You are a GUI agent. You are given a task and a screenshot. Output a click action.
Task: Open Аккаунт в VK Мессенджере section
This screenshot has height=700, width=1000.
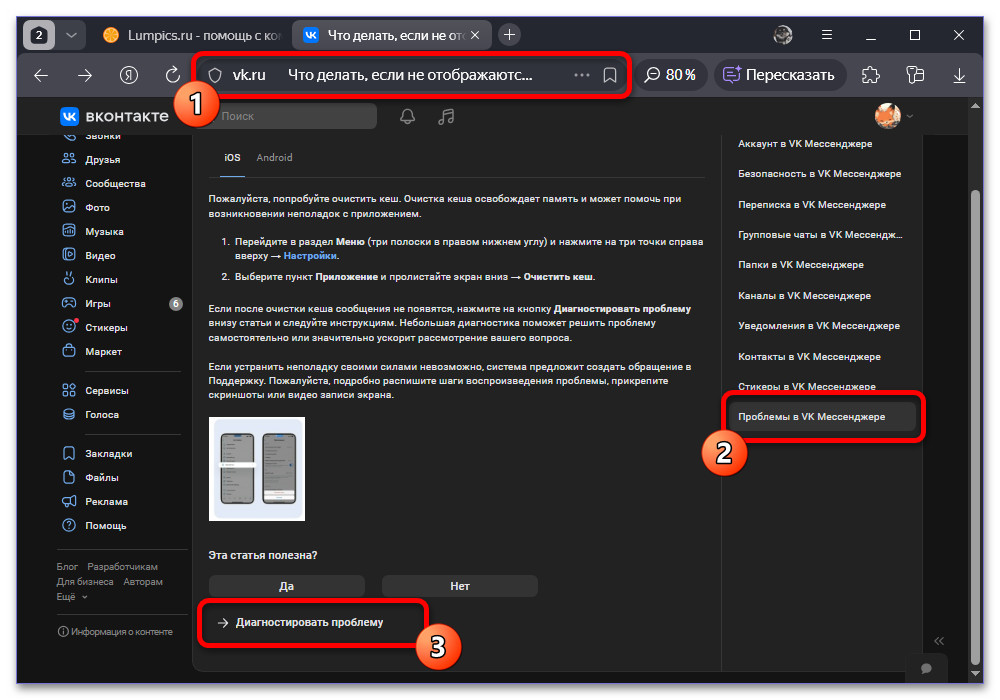coord(805,144)
